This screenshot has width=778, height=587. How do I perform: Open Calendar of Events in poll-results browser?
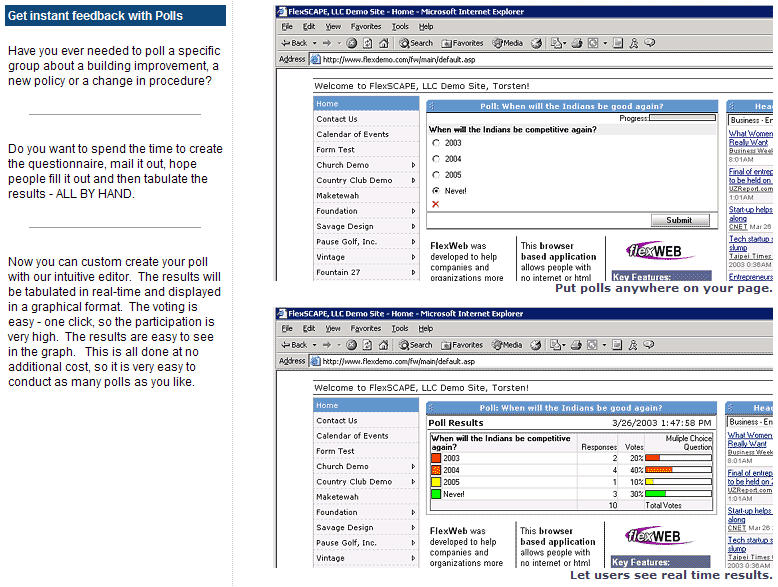[352, 436]
